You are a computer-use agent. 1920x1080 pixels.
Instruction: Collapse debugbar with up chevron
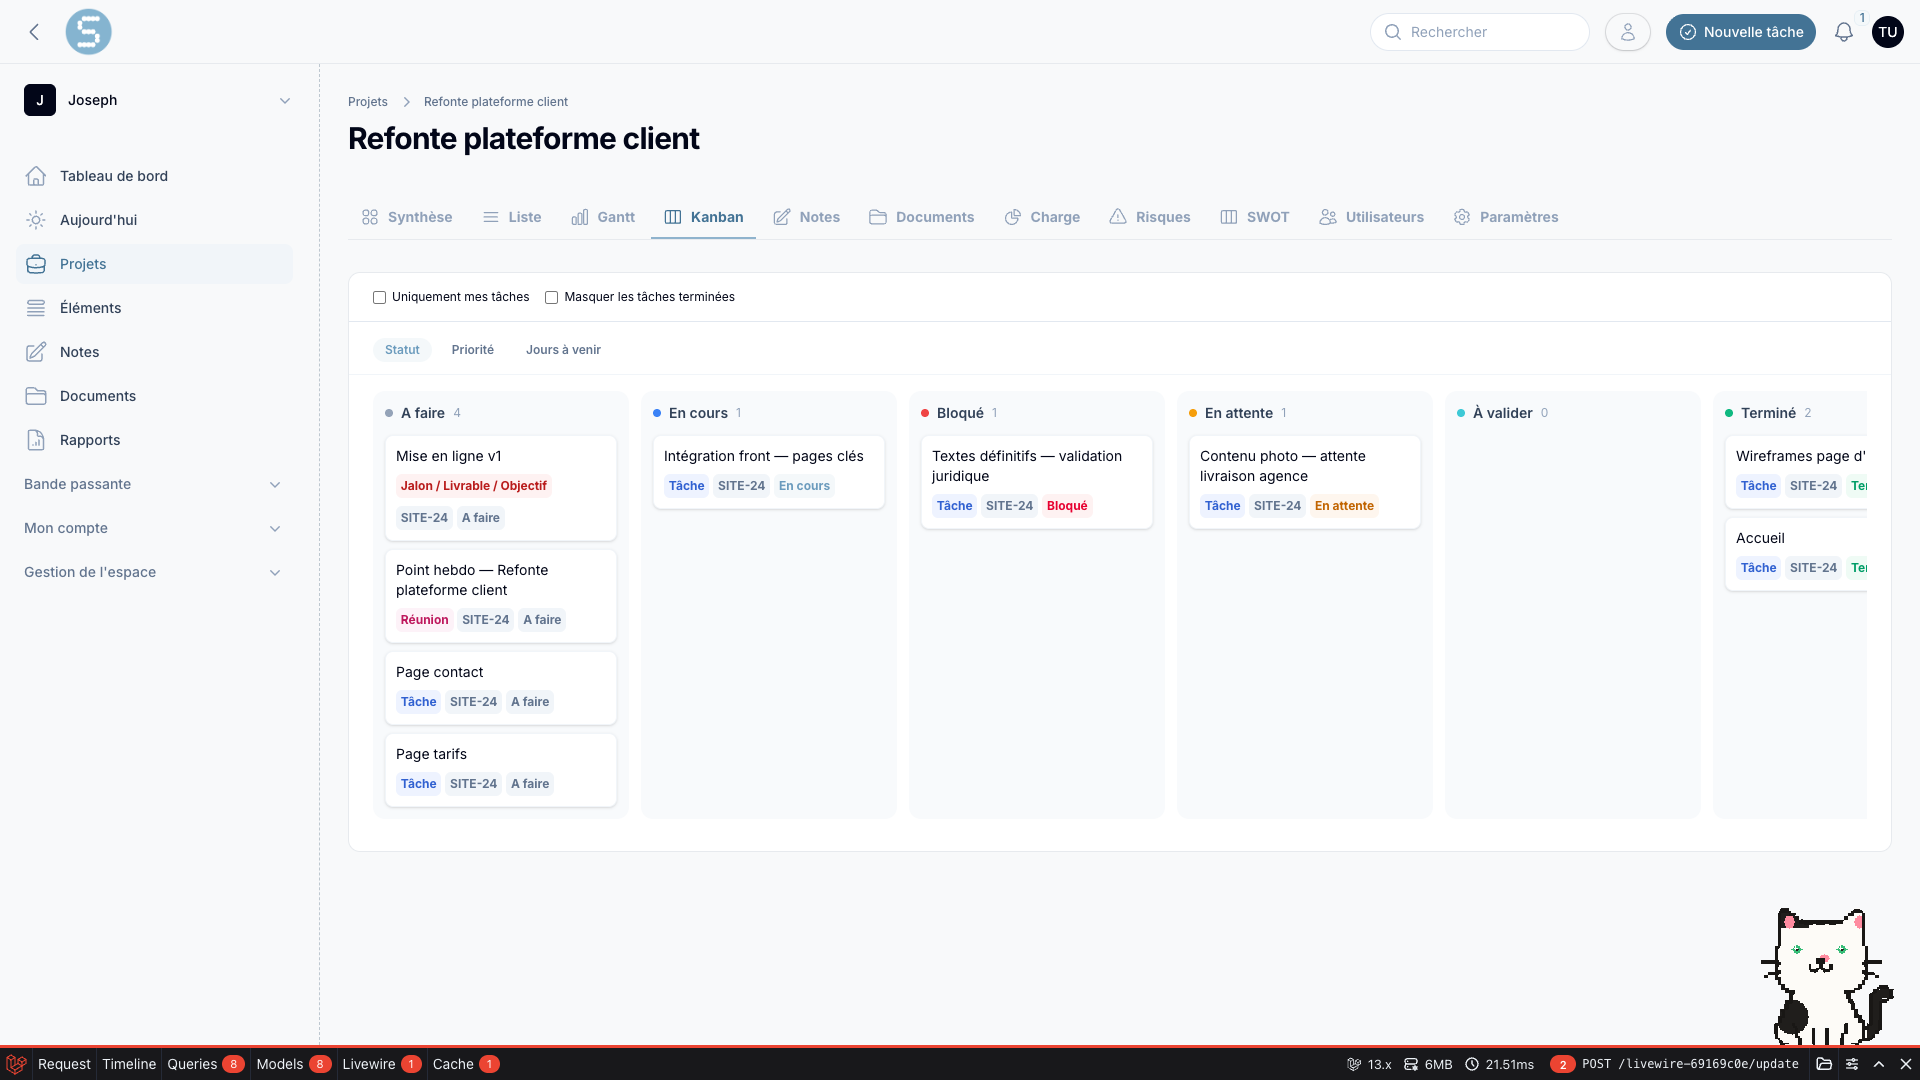[1879, 1064]
